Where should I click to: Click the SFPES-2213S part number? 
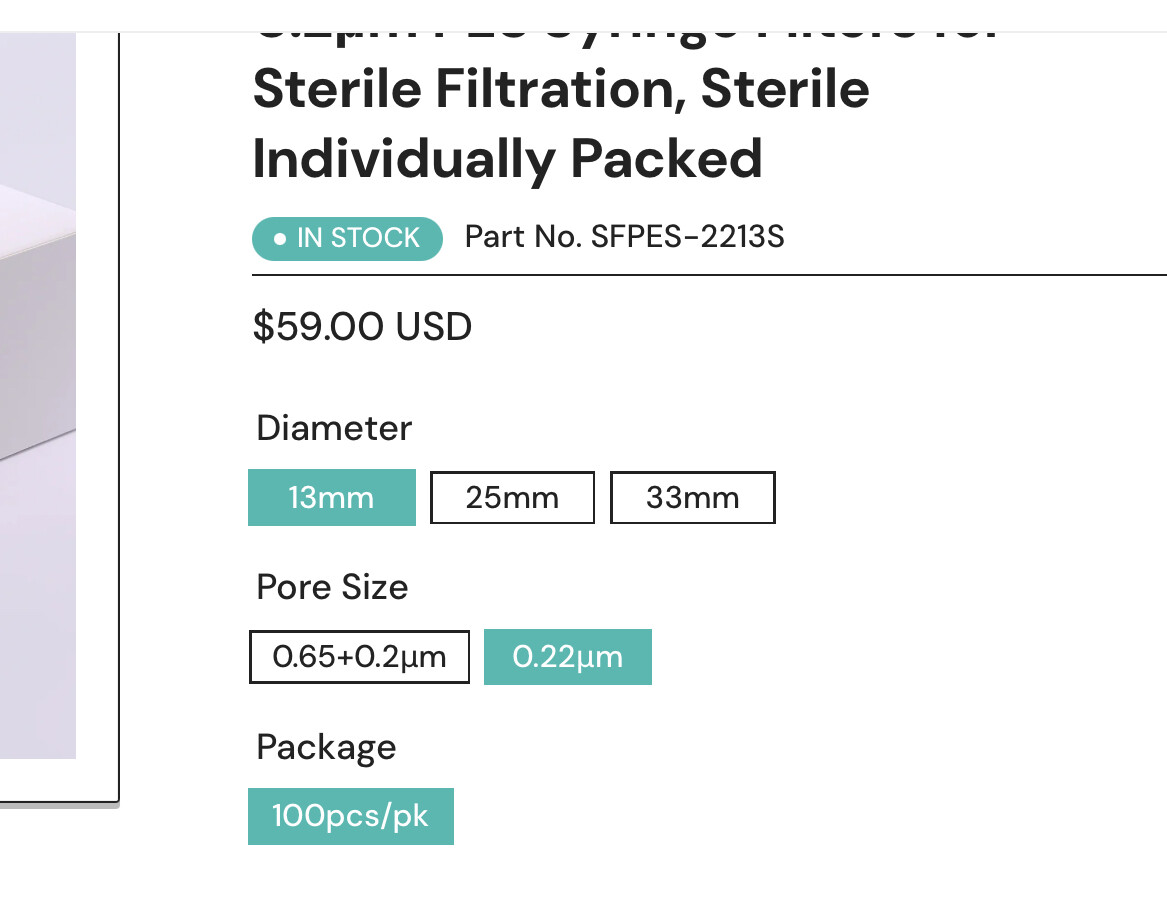pyautogui.click(x=688, y=238)
